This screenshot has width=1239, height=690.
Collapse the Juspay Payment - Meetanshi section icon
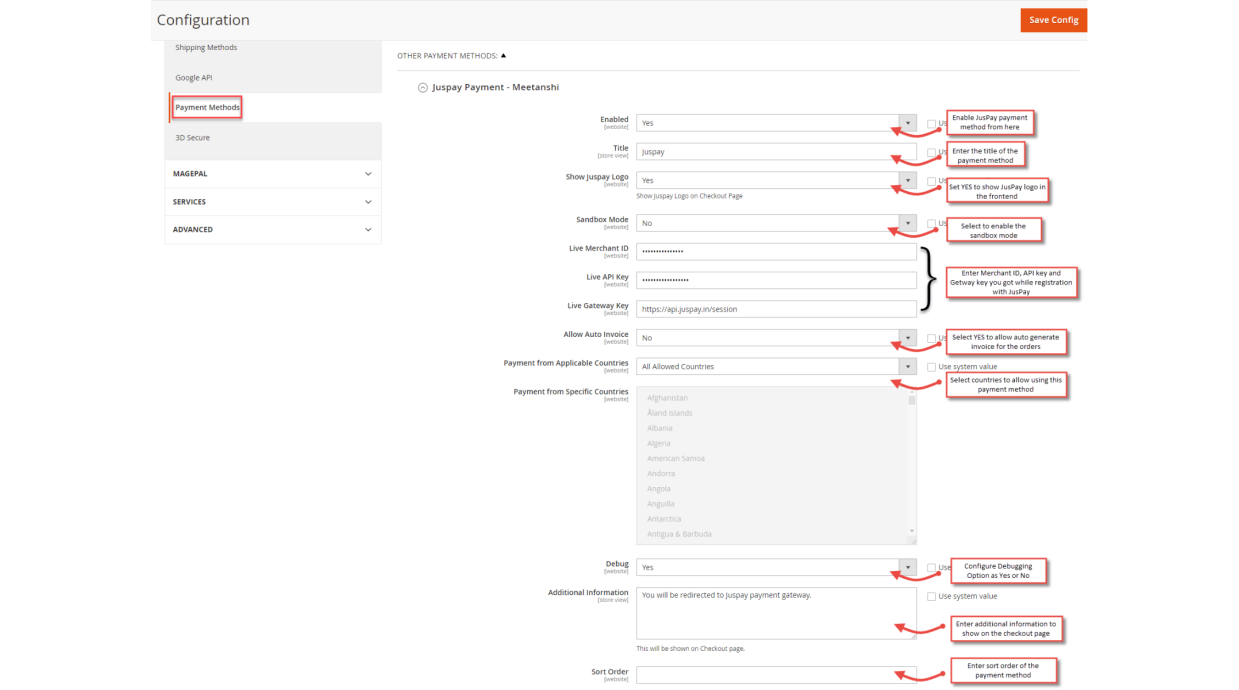[423, 88]
